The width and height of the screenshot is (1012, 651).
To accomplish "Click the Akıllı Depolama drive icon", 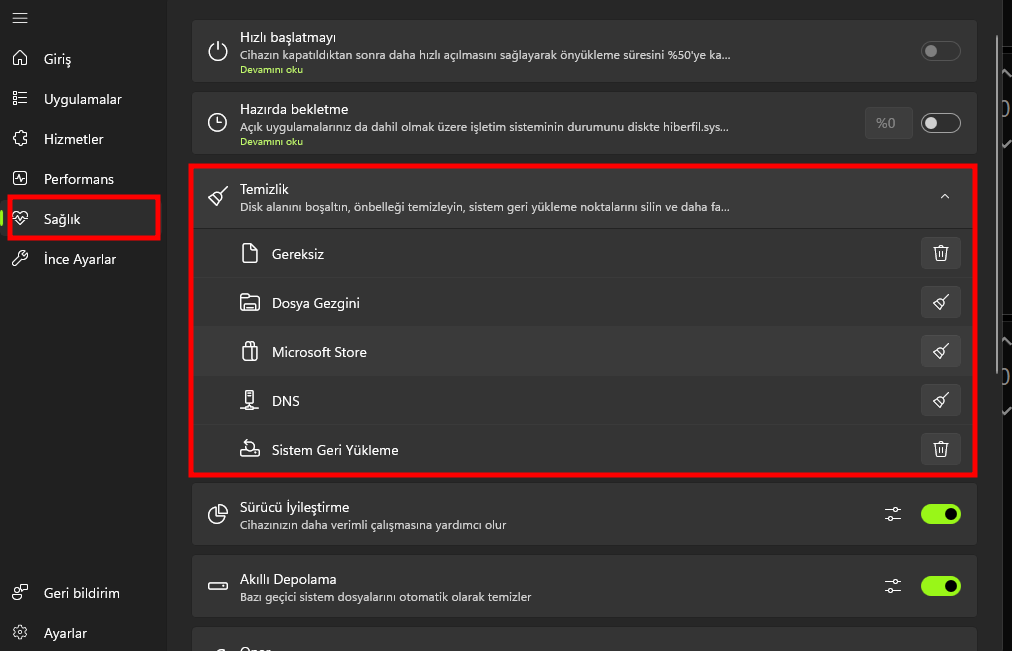I will coord(218,586).
